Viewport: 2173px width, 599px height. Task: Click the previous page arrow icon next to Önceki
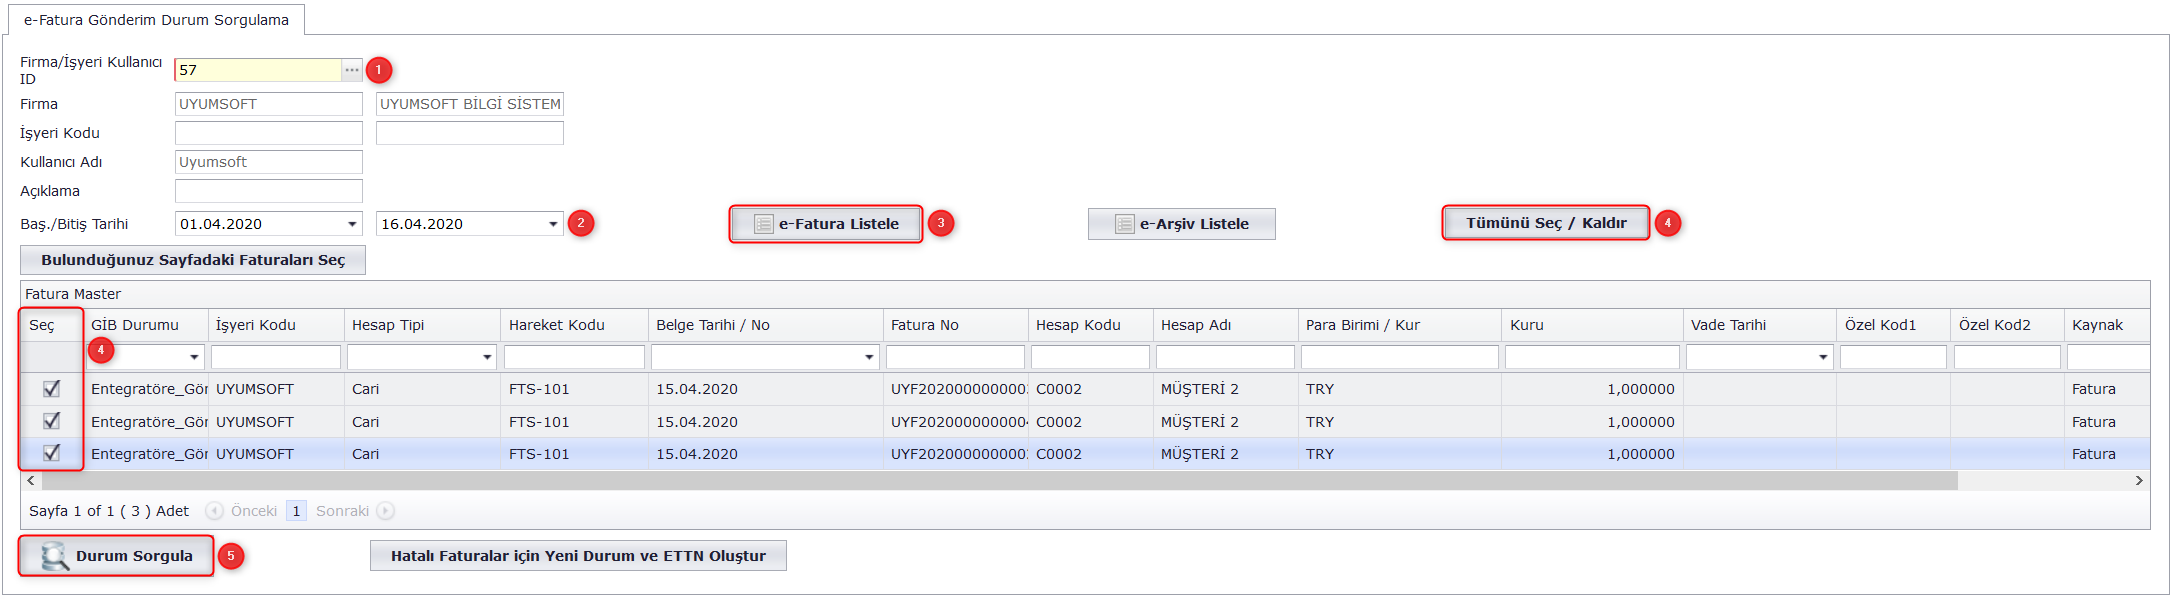[214, 511]
